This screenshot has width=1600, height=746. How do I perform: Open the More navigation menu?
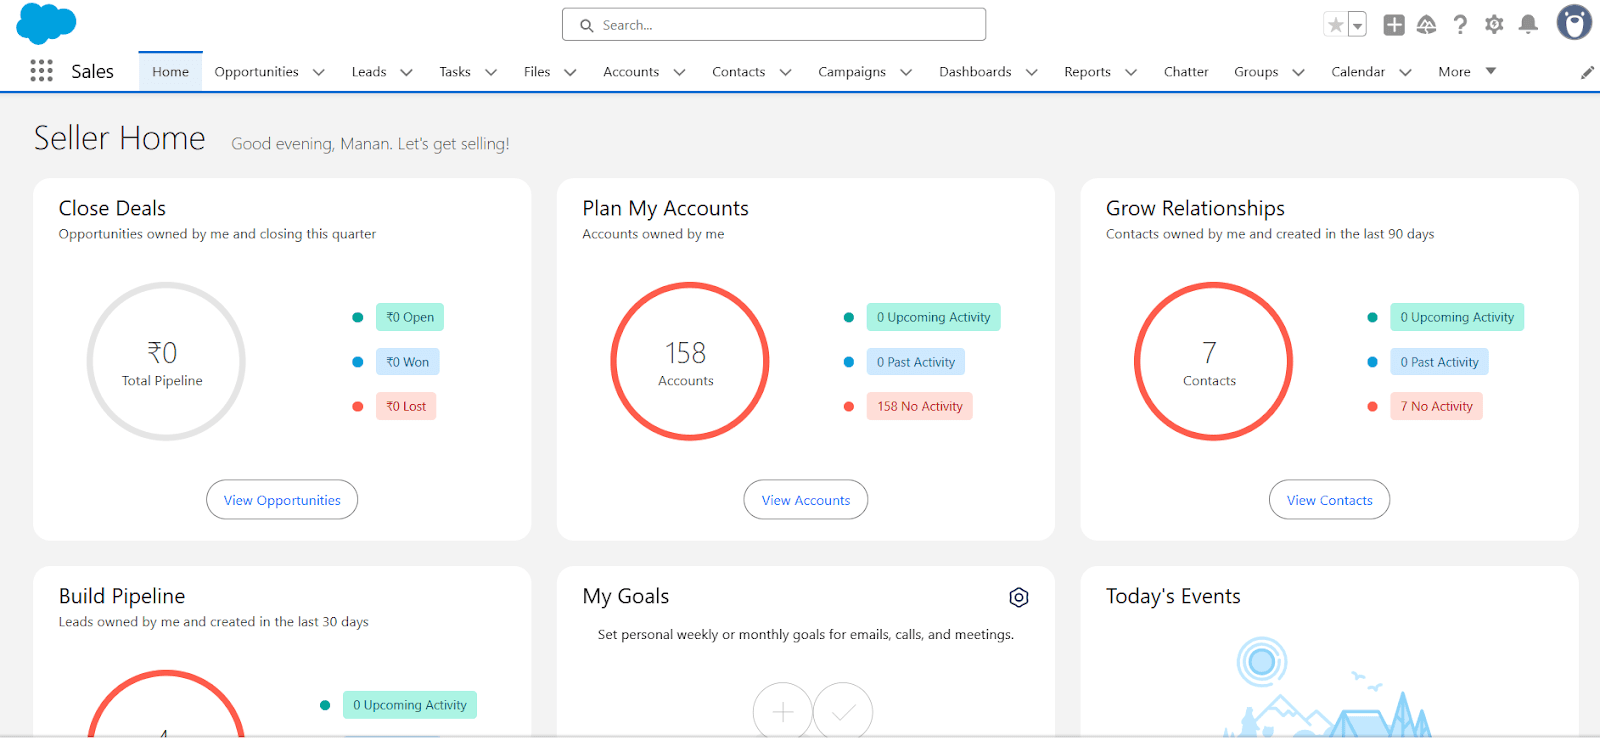1467,71
